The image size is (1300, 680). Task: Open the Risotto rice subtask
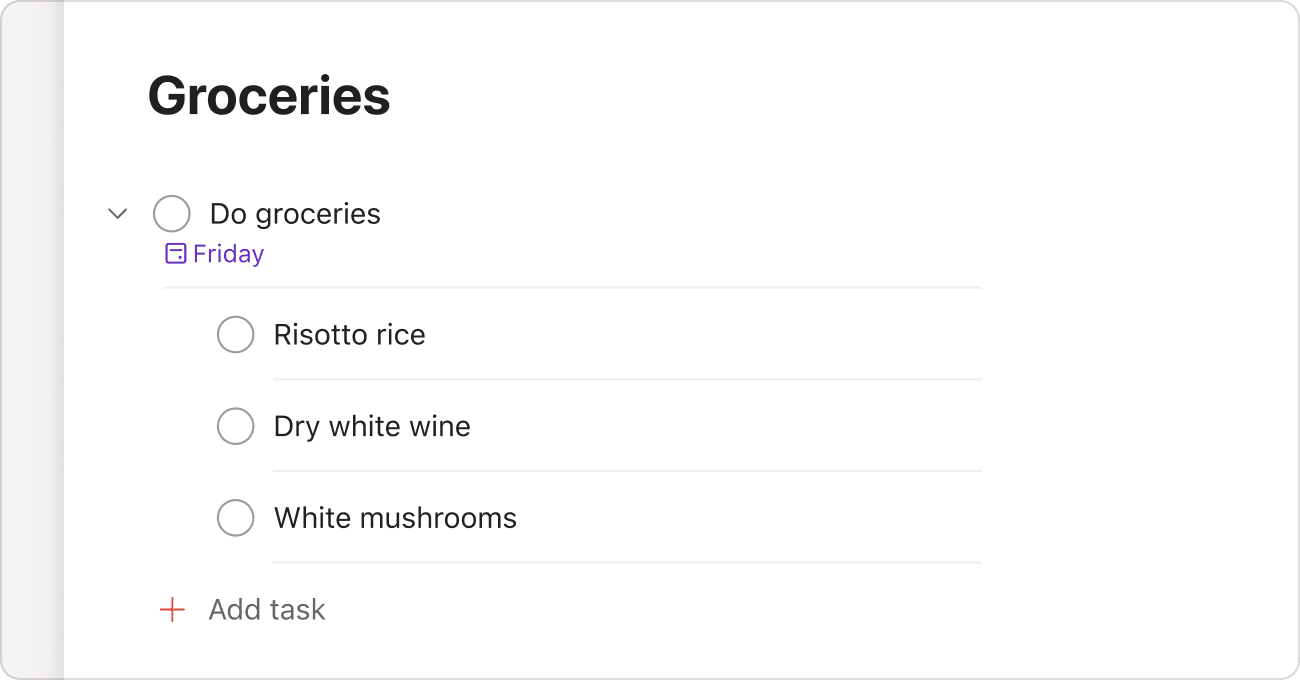pyautogui.click(x=350, y=334)
